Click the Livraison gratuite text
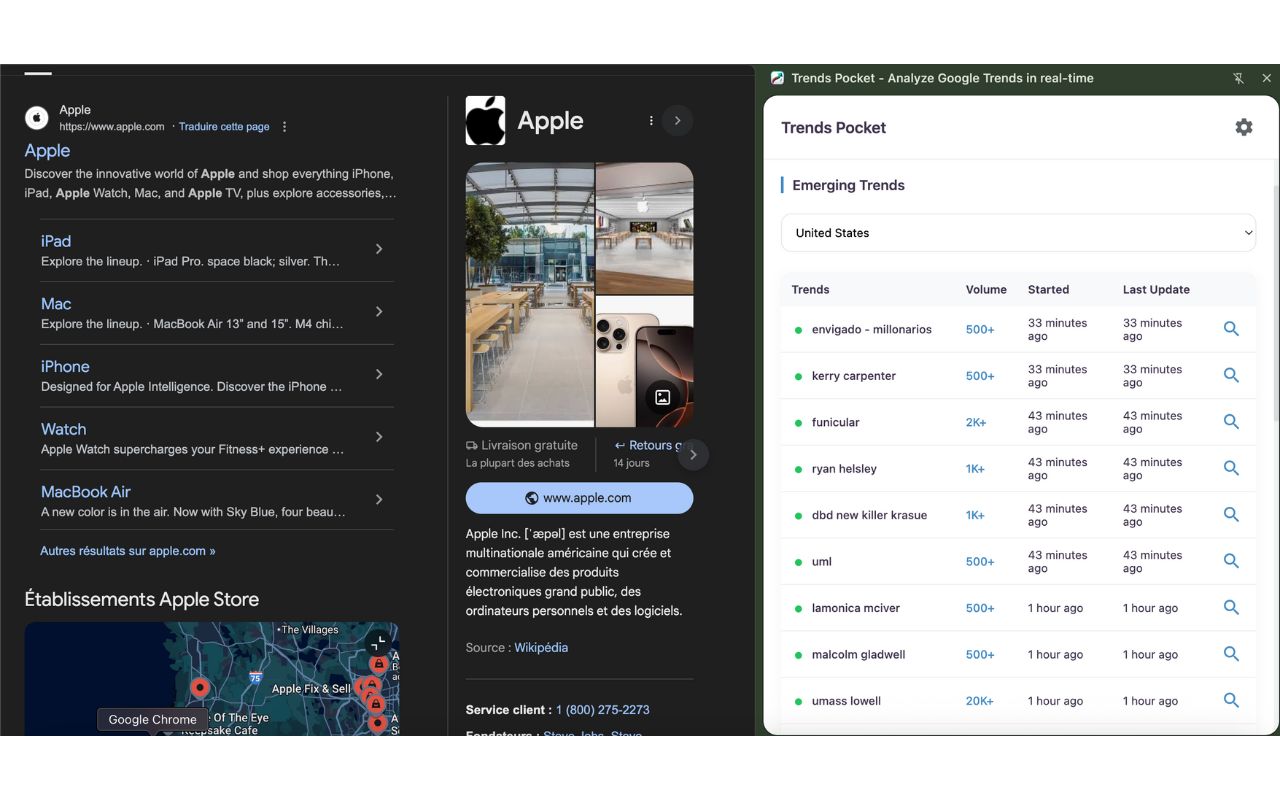The width and height of the screenshot is (1280, 800). click(x=530, y=445)
